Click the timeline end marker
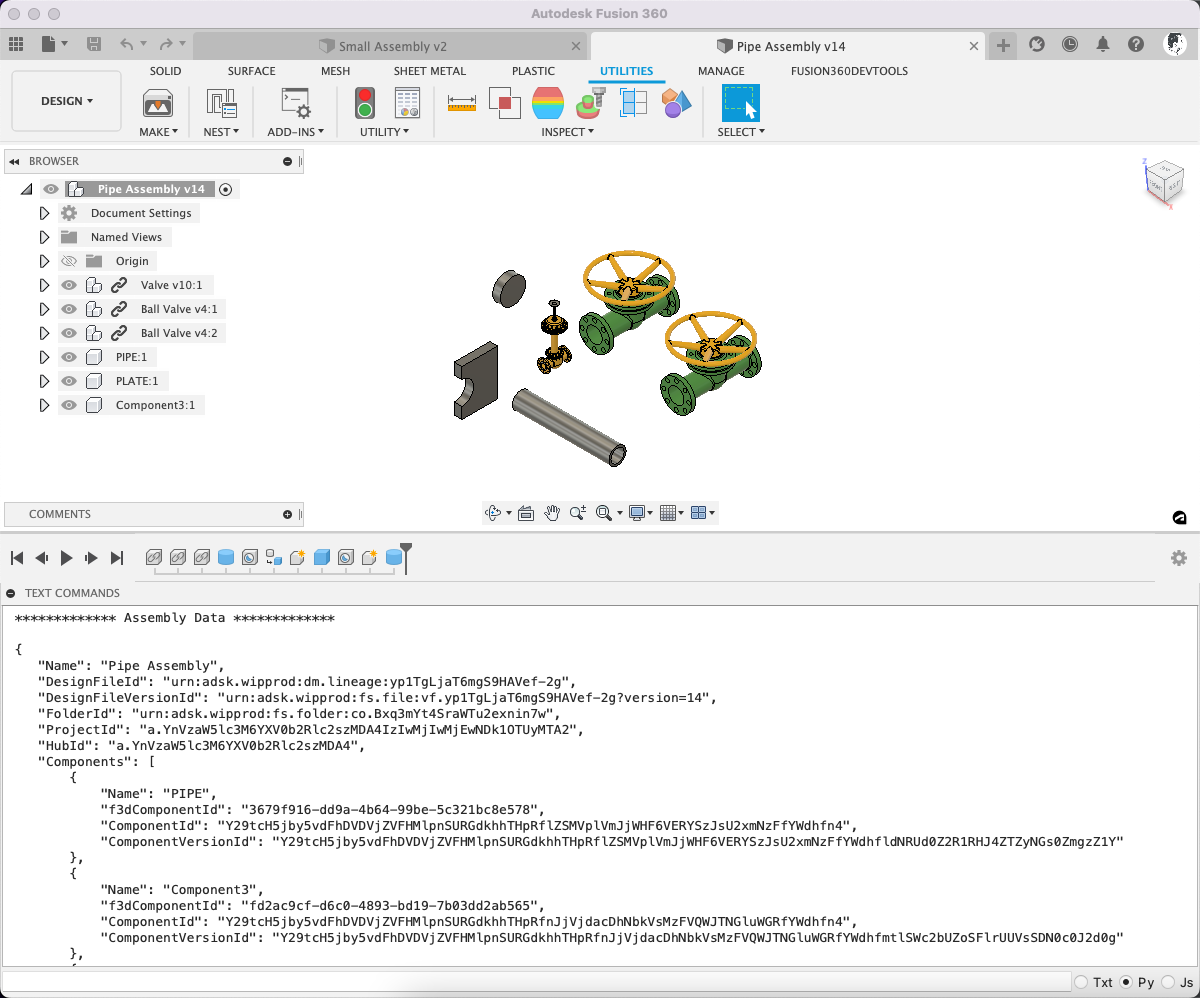This screenshot has height=998, width=1200. point(406,558)
